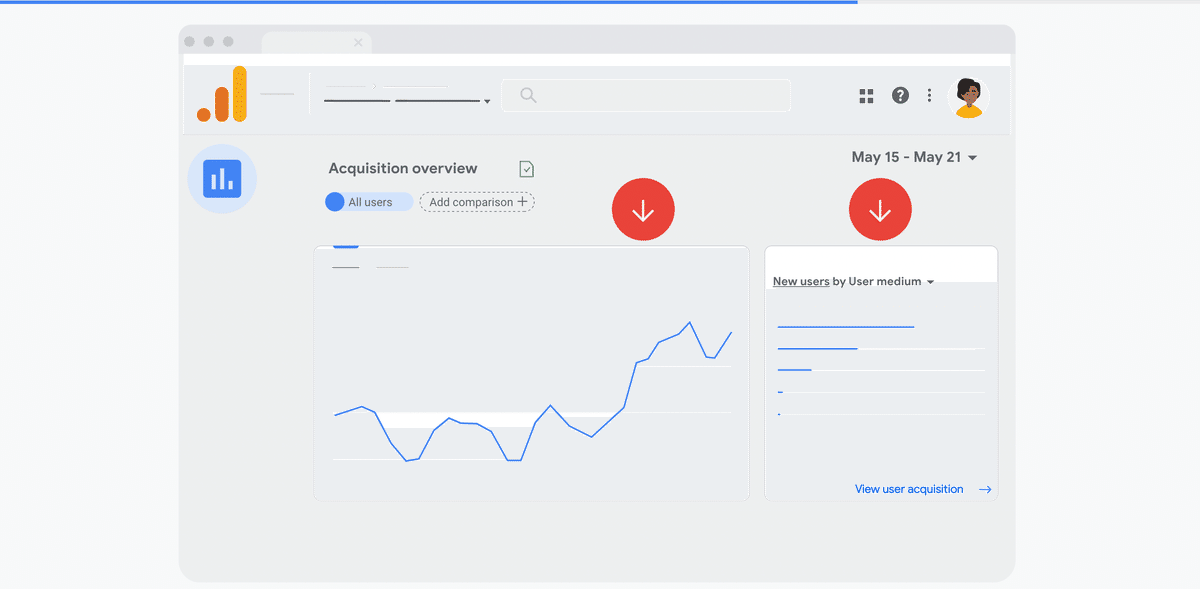Click inside the search input field
Viewport: 1200px width, 589px height.
coord(645,94)
